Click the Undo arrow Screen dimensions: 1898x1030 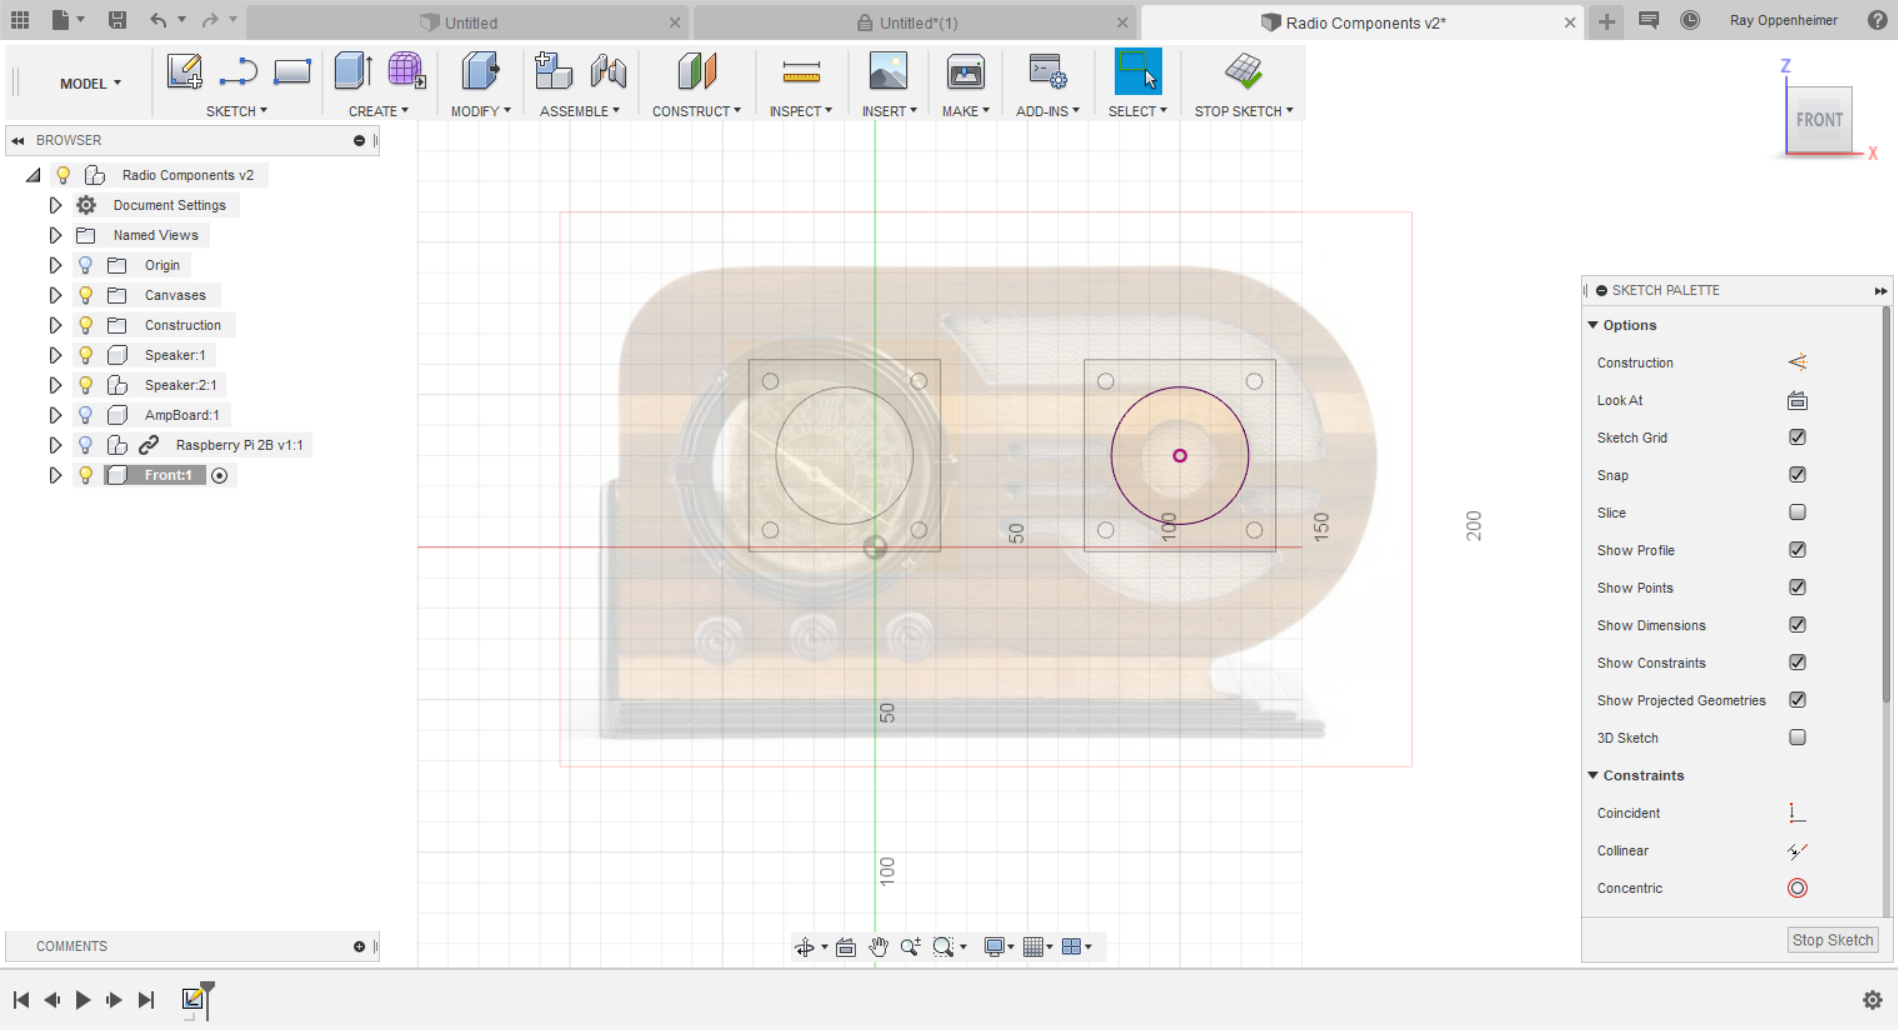pos(158,19)
